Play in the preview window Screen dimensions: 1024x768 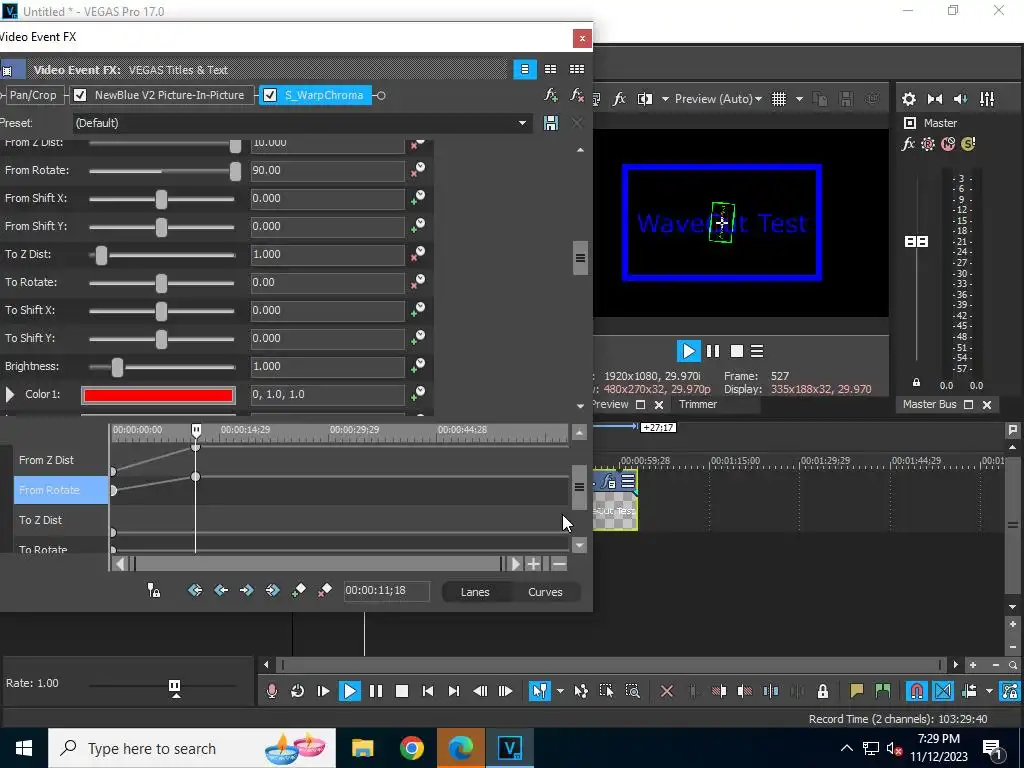click(688, 351)
